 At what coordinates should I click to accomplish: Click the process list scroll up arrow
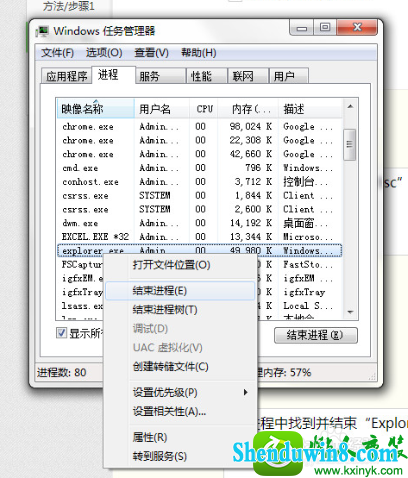click(350, 107)
